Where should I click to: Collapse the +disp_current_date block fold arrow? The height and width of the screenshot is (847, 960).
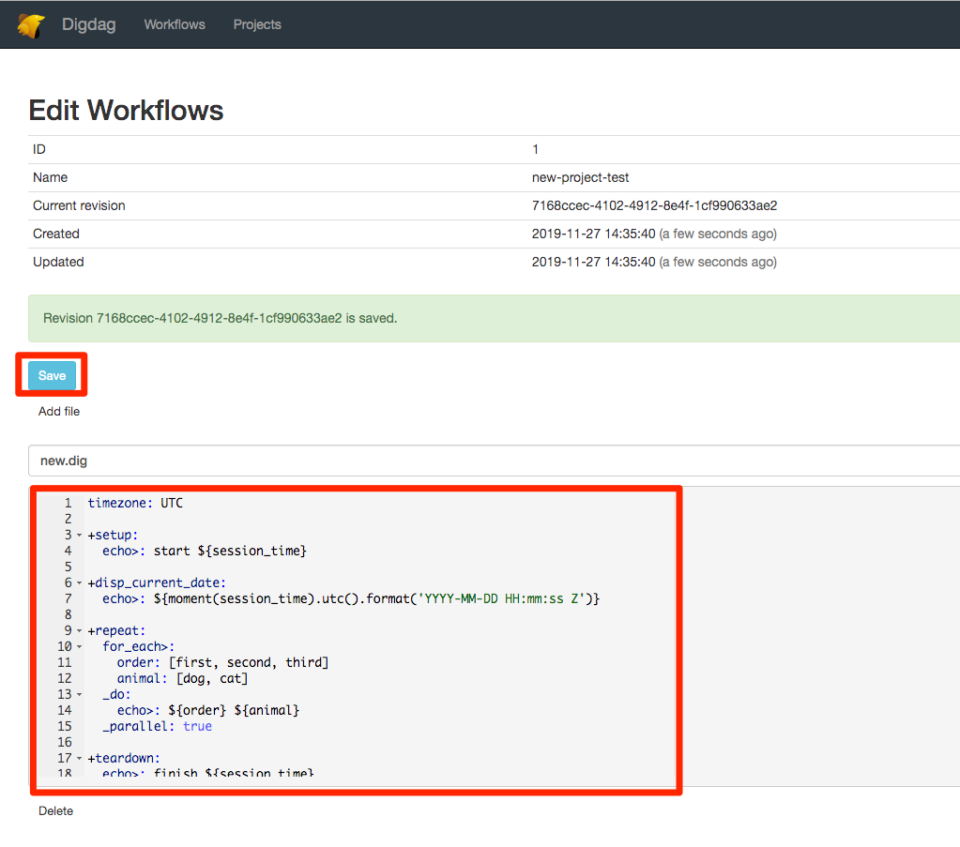click(x=79, y=583)
